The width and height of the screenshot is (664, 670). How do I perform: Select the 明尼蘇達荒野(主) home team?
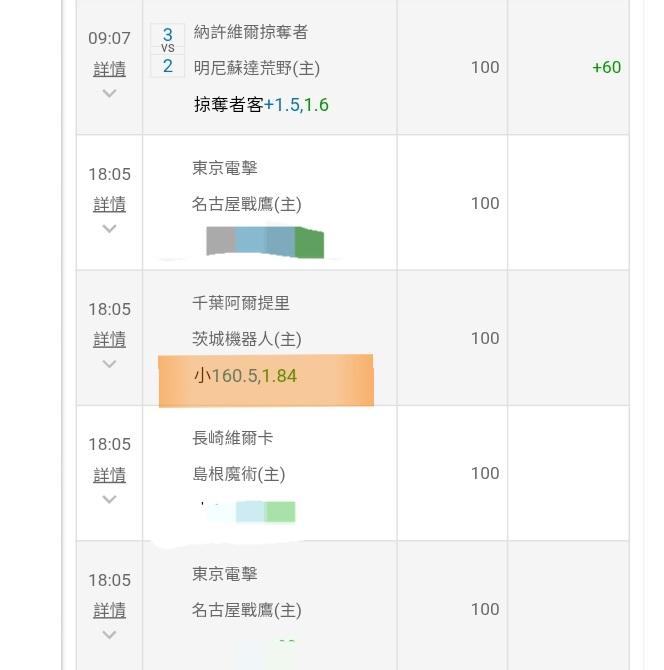[x=257, y=68]
